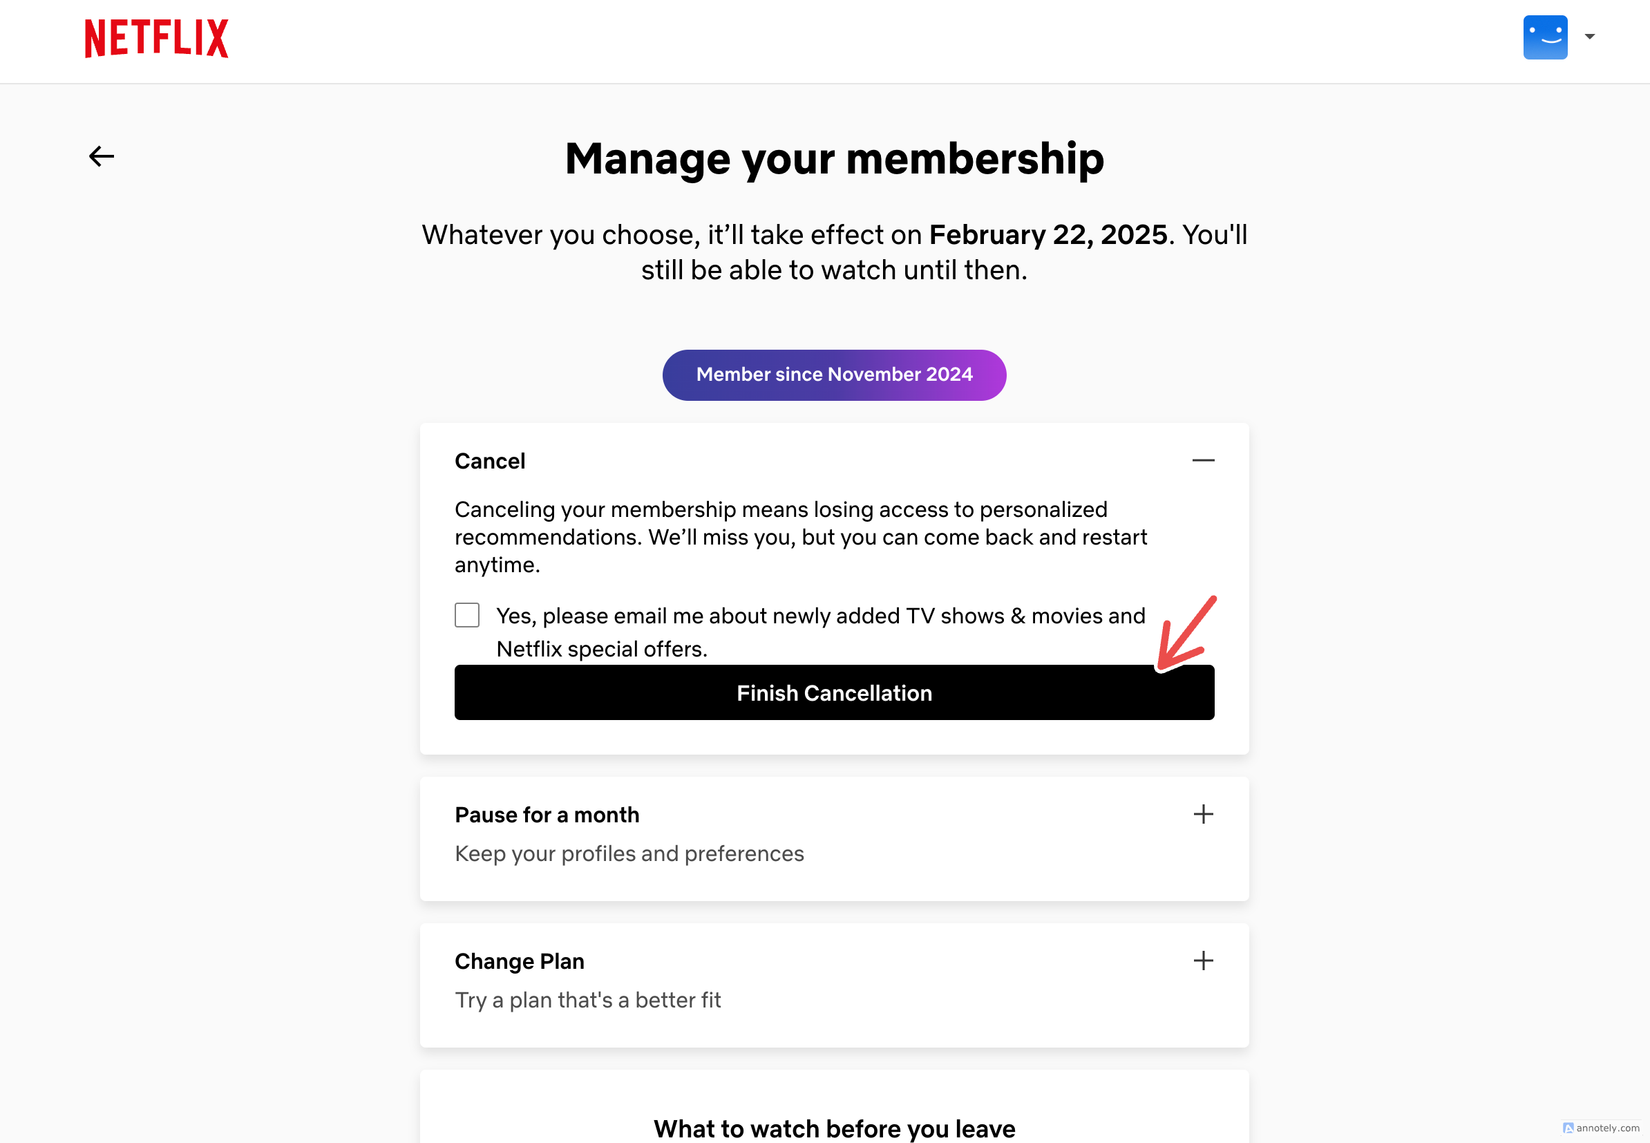Uncheck the newly added TV shows email consent

[467, 615]
